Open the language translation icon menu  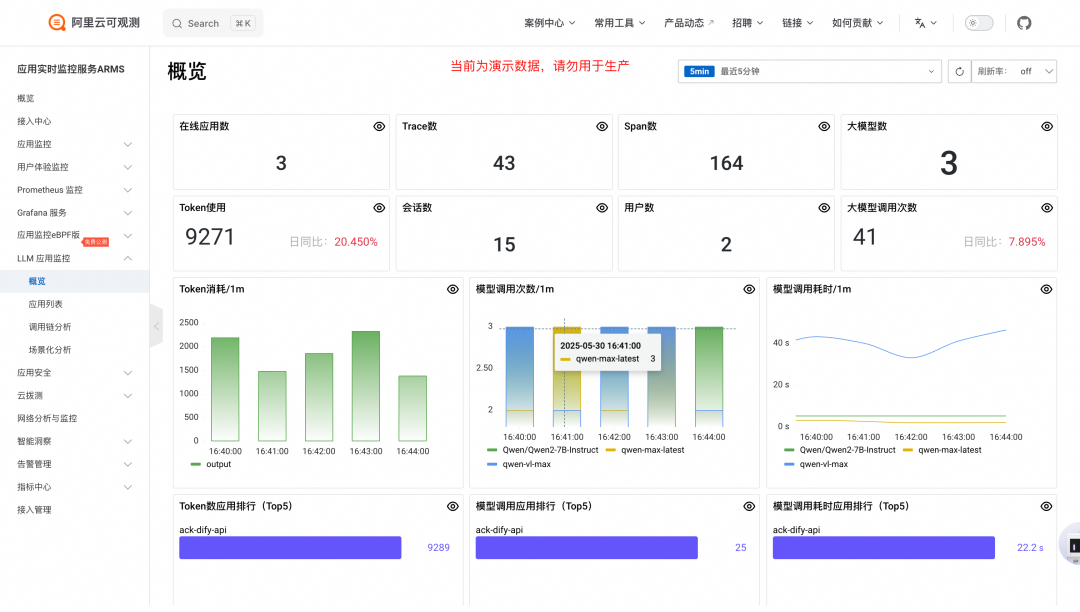[925, 23]
